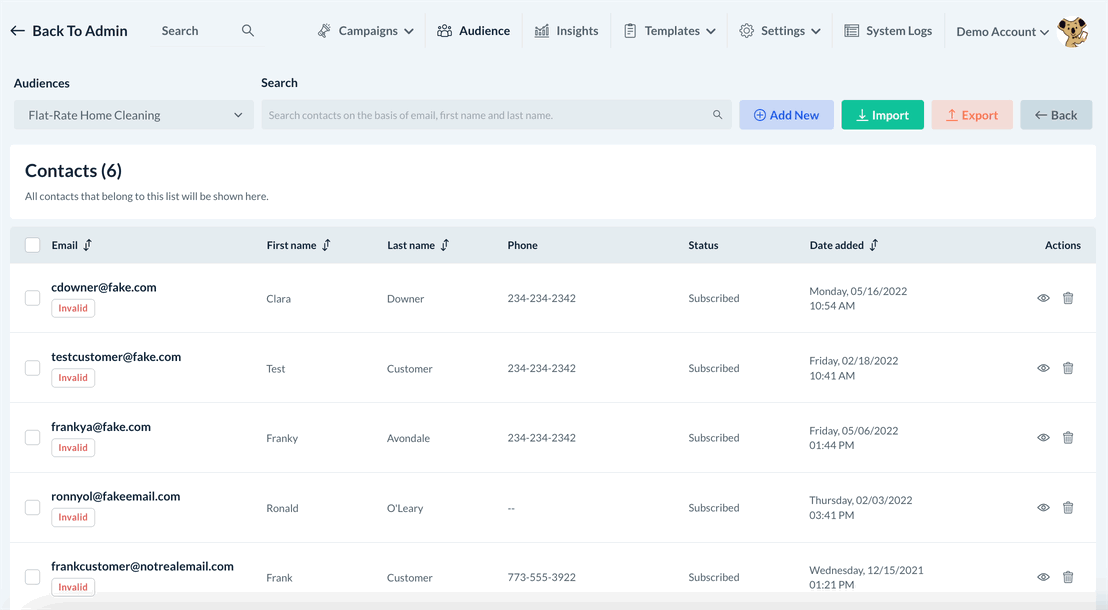Remove ronnyol@fakeemail.com using trash icon
This screenshot has height=610, width=1108.
(x=1068, y=508)
